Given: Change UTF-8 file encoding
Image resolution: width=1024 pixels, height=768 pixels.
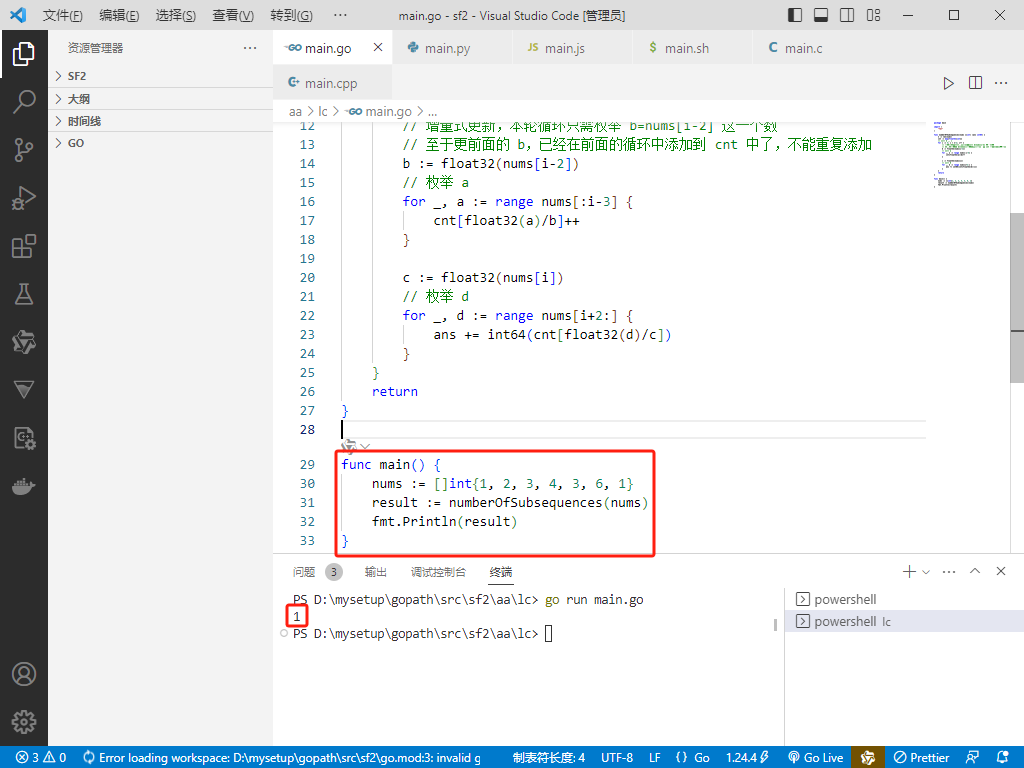Looking at the screenshot, I should (616, 758).
